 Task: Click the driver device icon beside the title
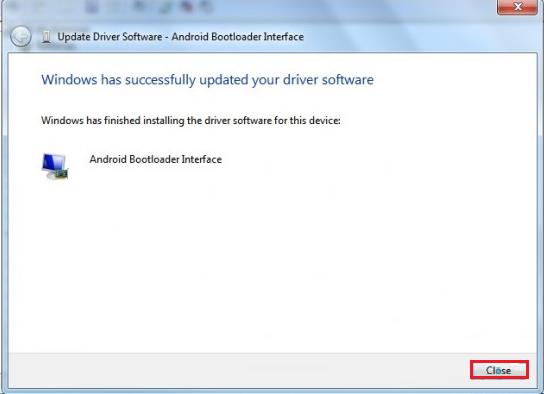(x=46, y=37)
